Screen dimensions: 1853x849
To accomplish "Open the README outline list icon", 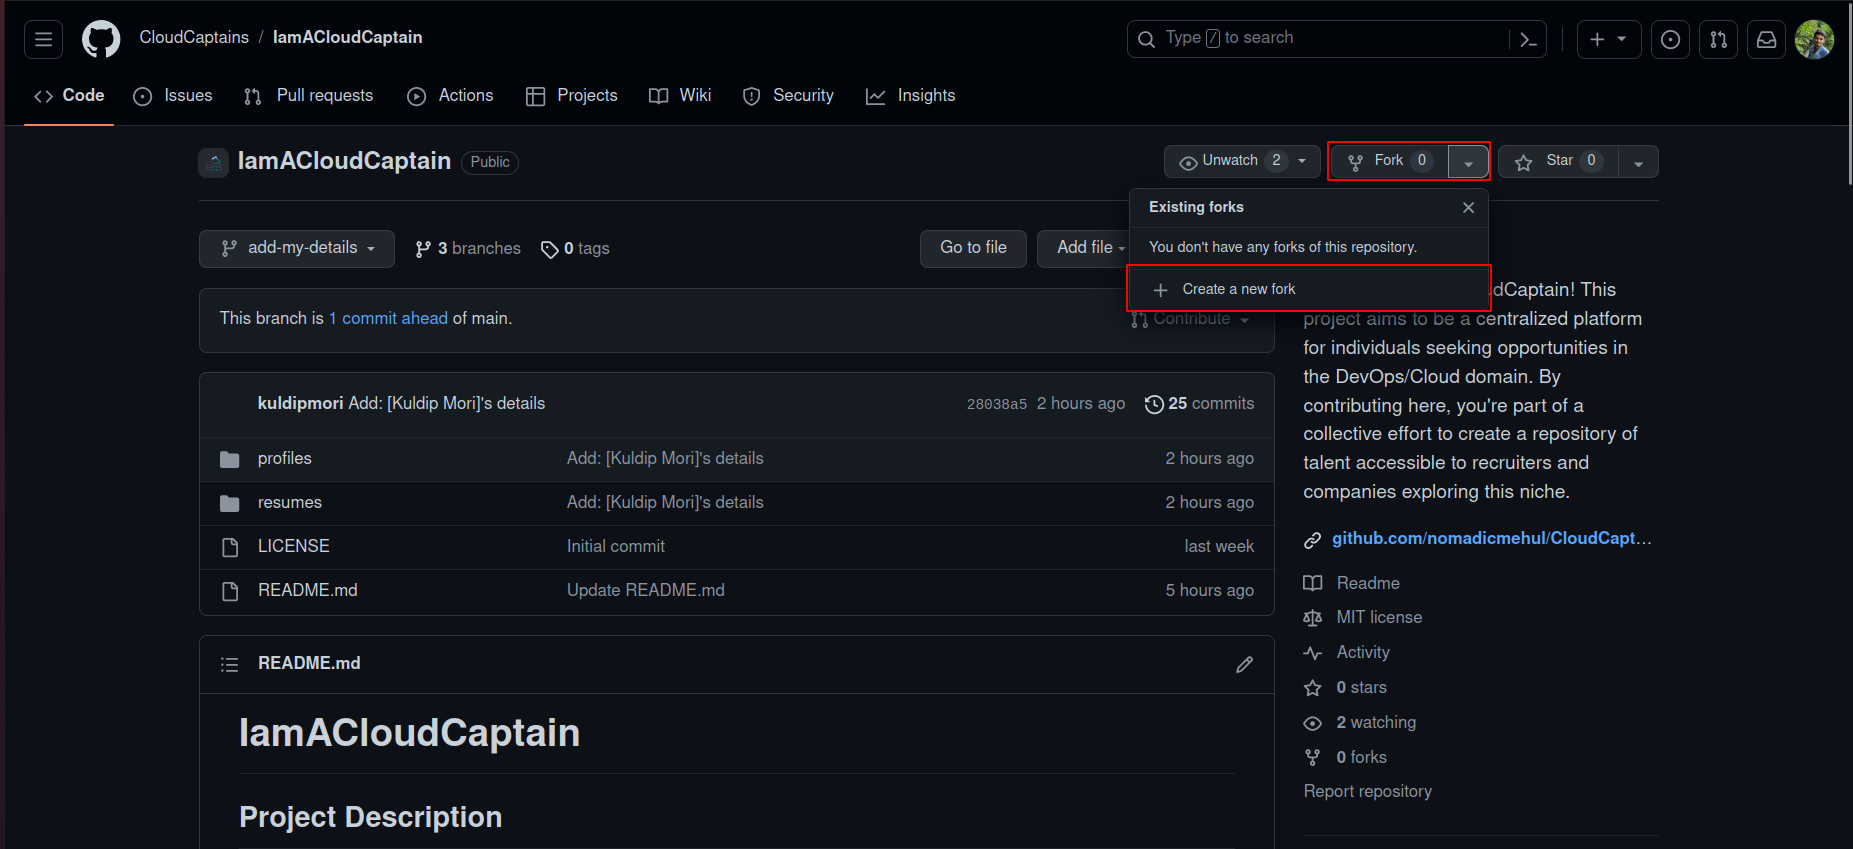I will pyautogui.click(x=229, y=664).
